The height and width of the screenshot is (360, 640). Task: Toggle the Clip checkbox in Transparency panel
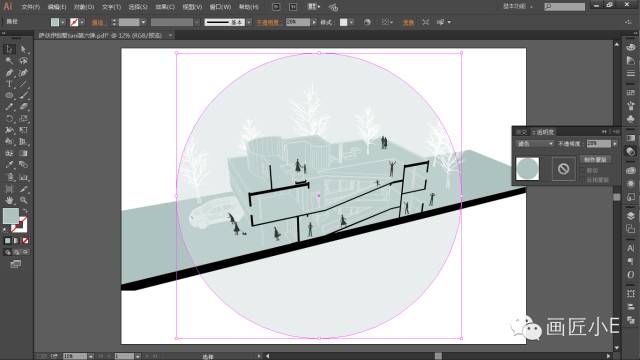click(x=583, y=171)
